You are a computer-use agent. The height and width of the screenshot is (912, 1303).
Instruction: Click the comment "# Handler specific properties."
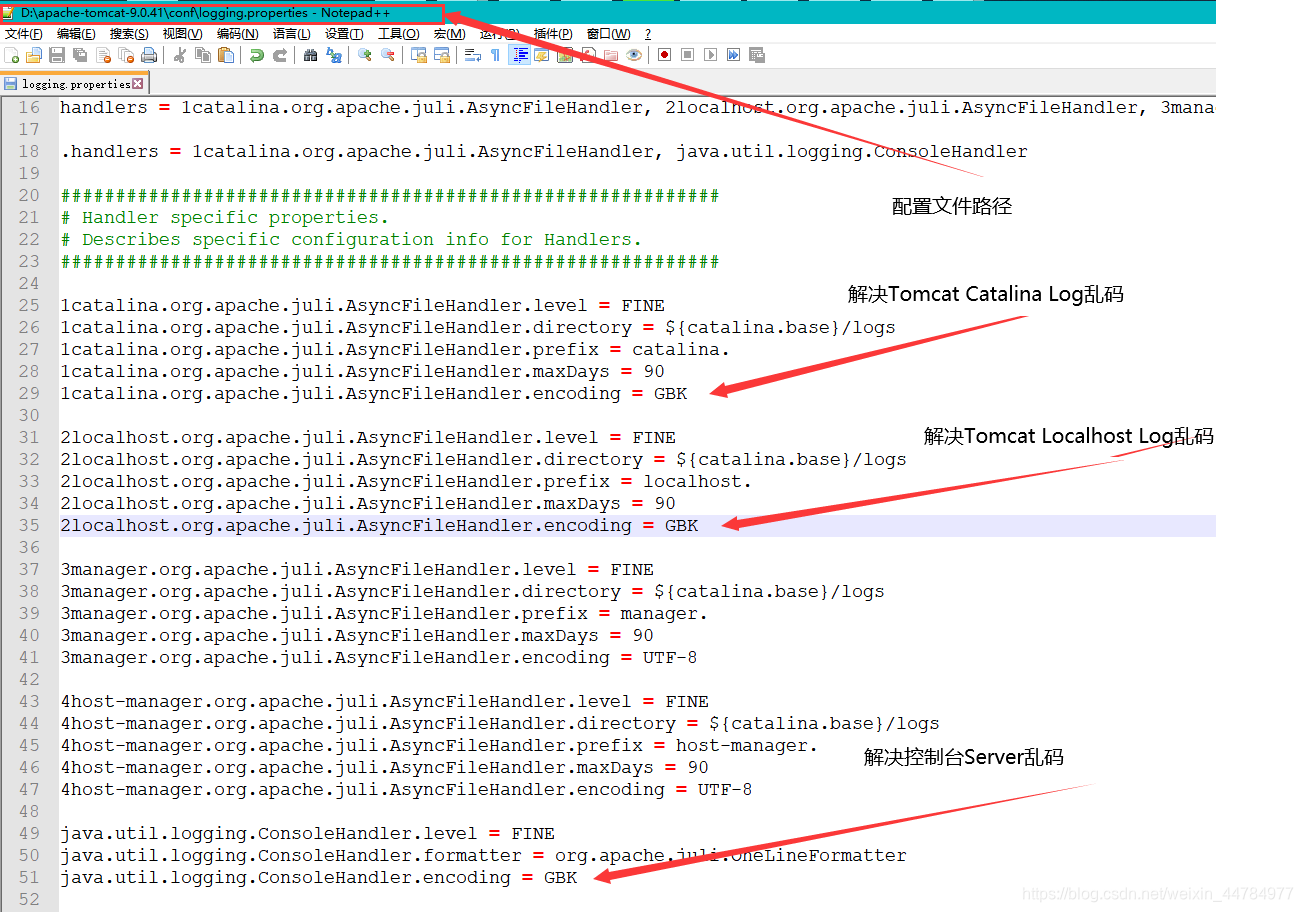click(225, 217)
